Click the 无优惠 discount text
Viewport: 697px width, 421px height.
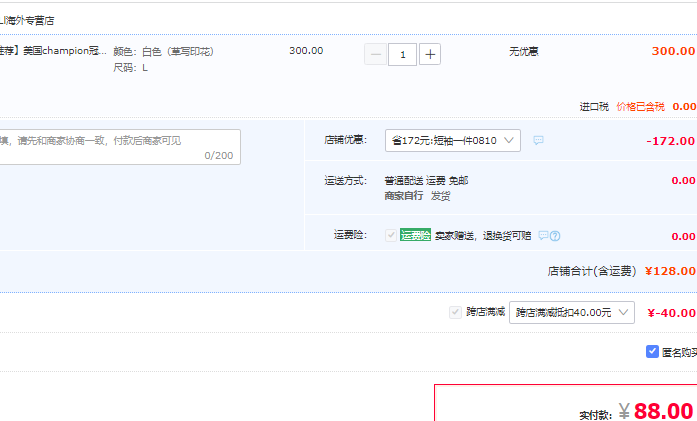(524, 52)
